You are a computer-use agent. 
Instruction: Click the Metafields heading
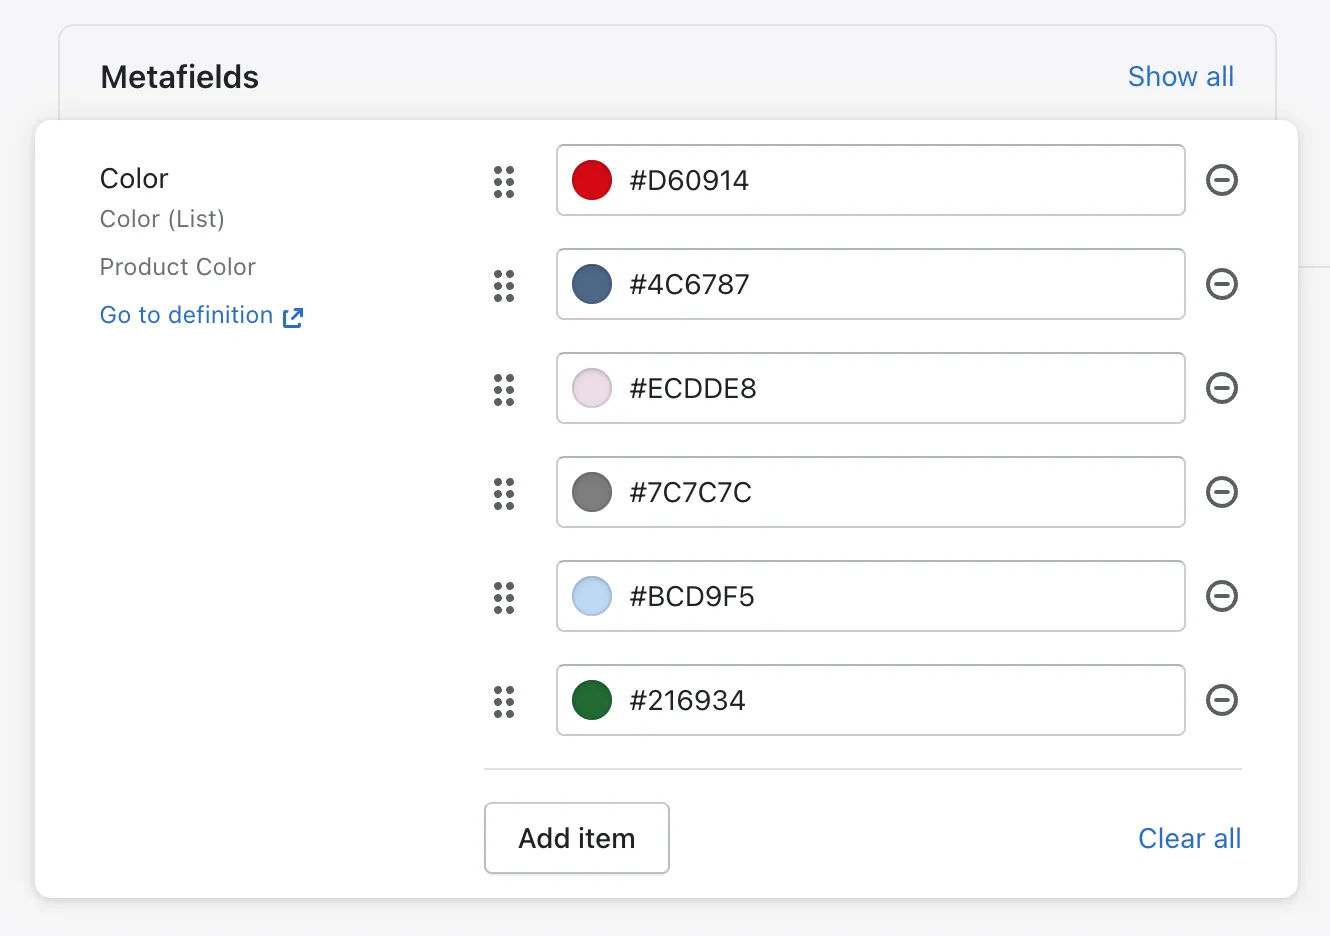(180, 77)
